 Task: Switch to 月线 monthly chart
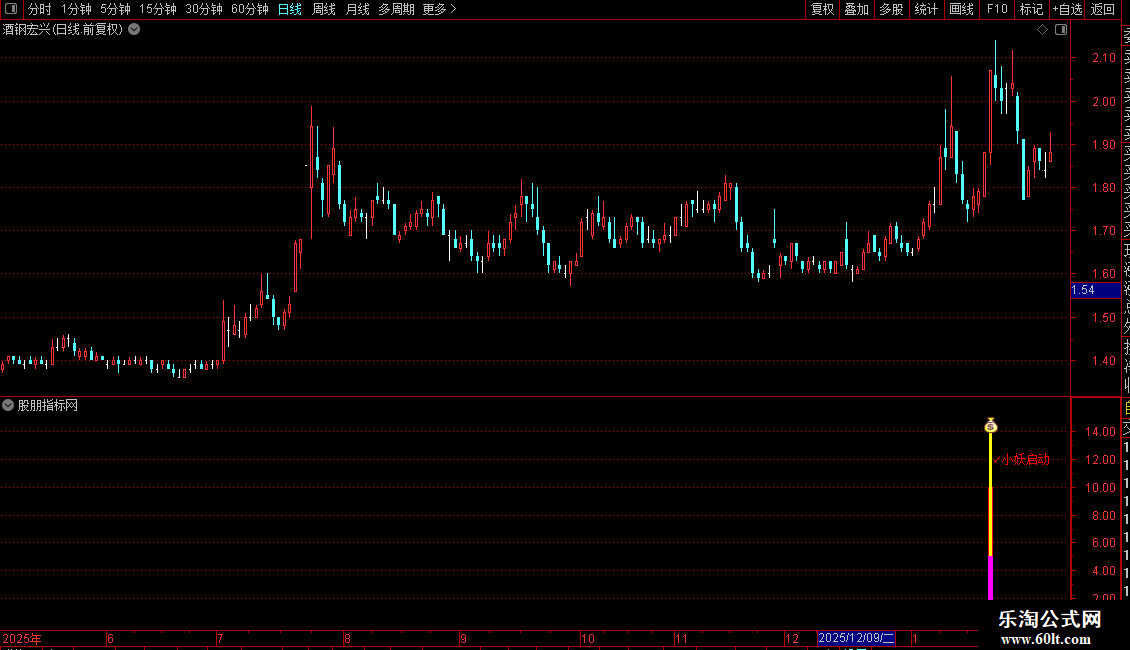tap(357, 9)
